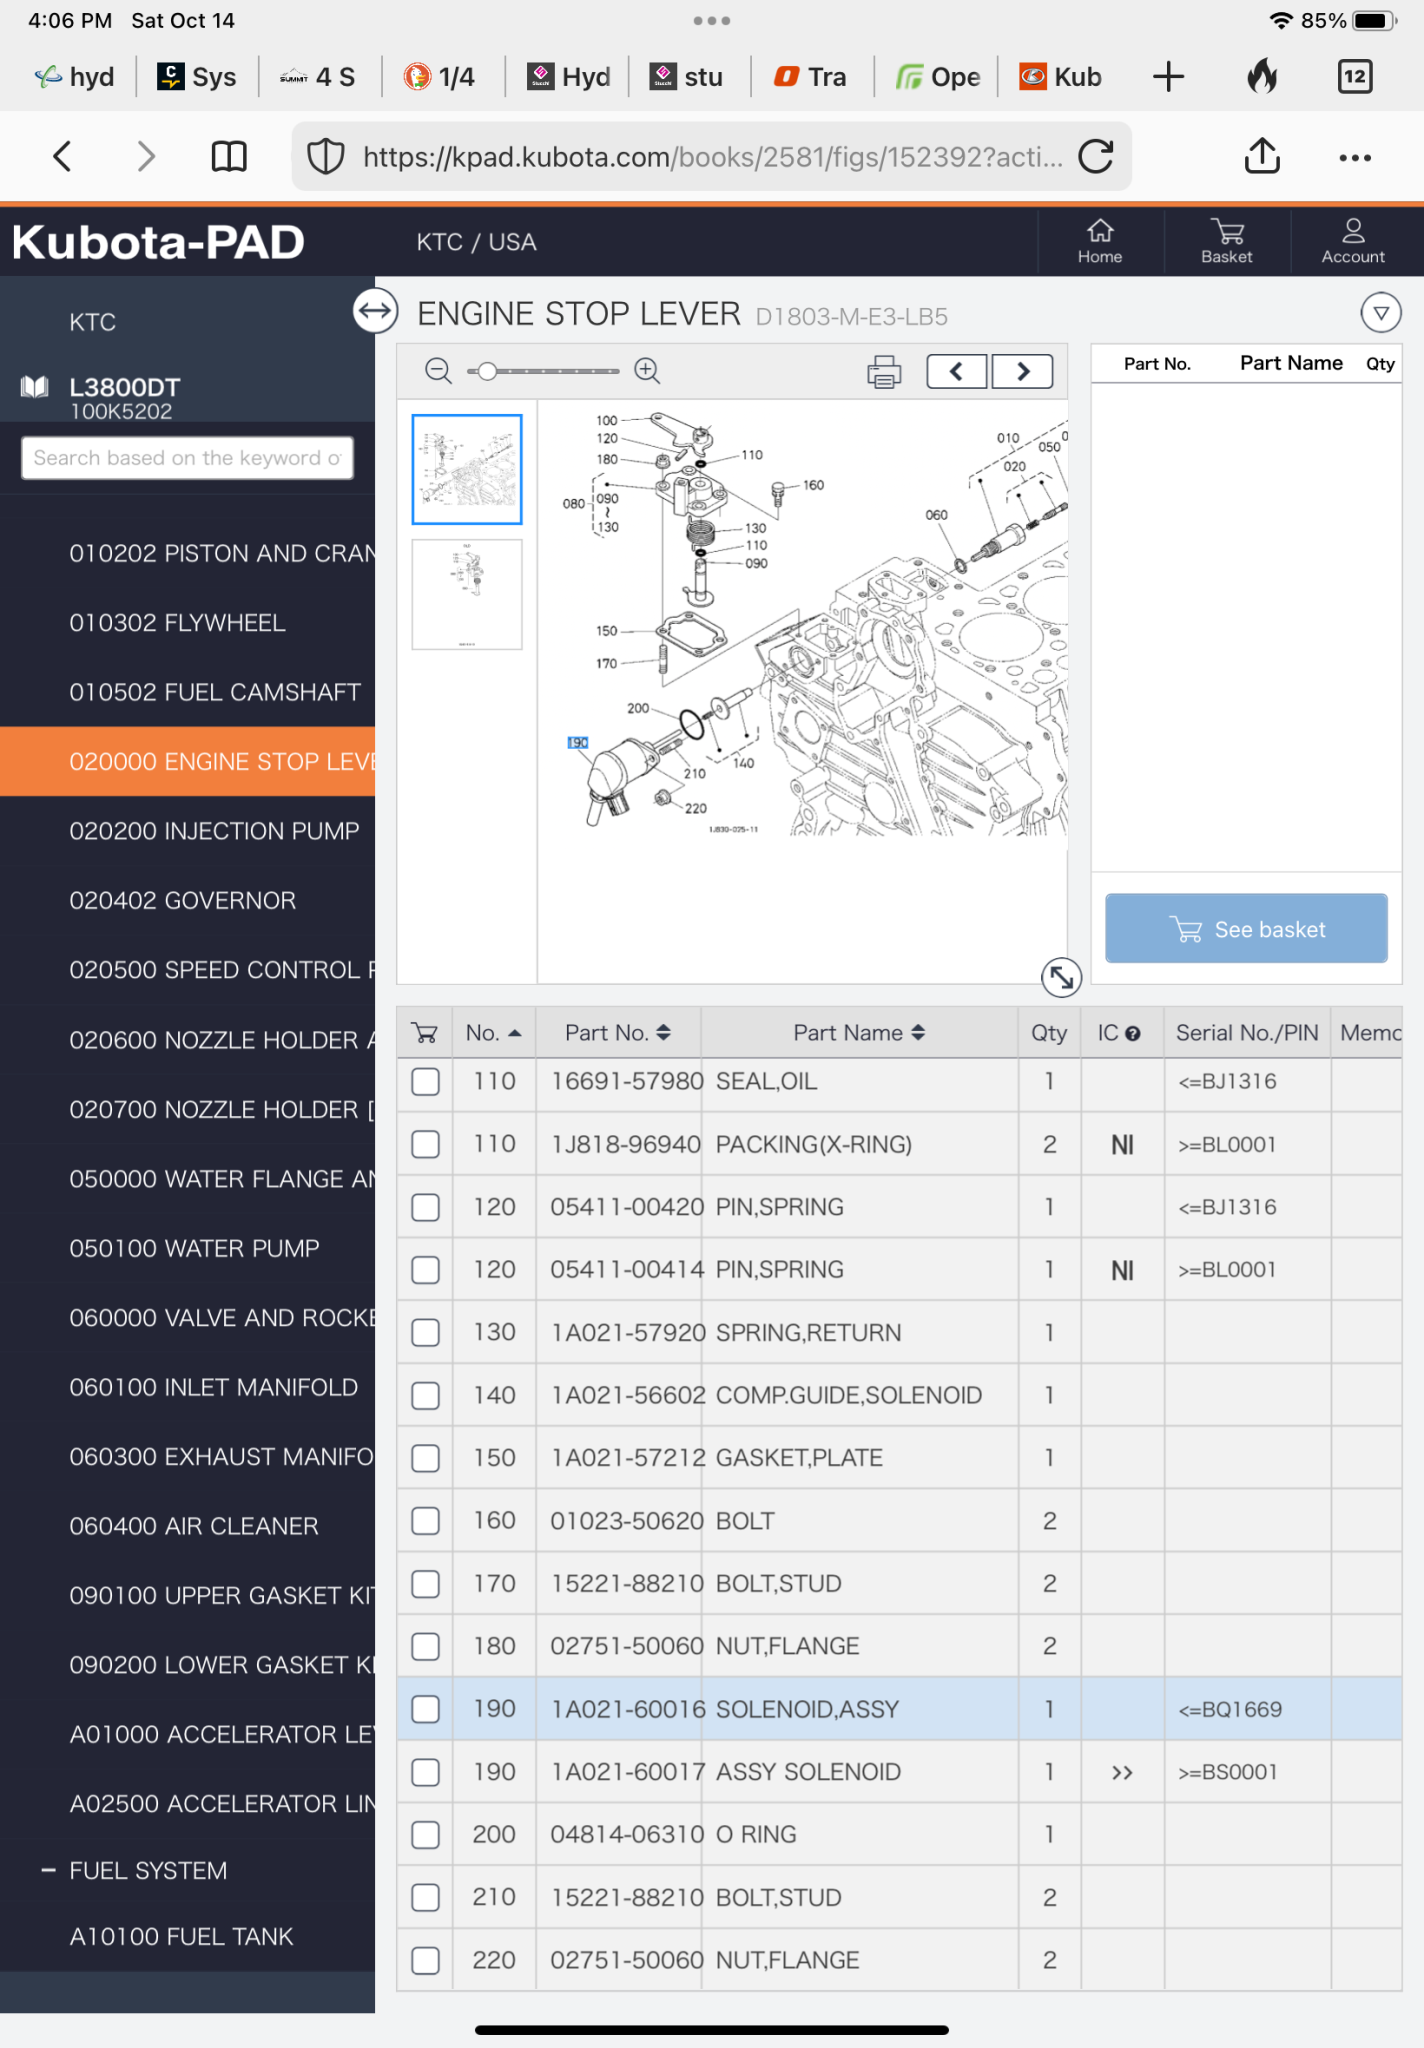Tick the SEAL,OIL part checkbox
The image size is (1424, 2048).
(426, 1082)
